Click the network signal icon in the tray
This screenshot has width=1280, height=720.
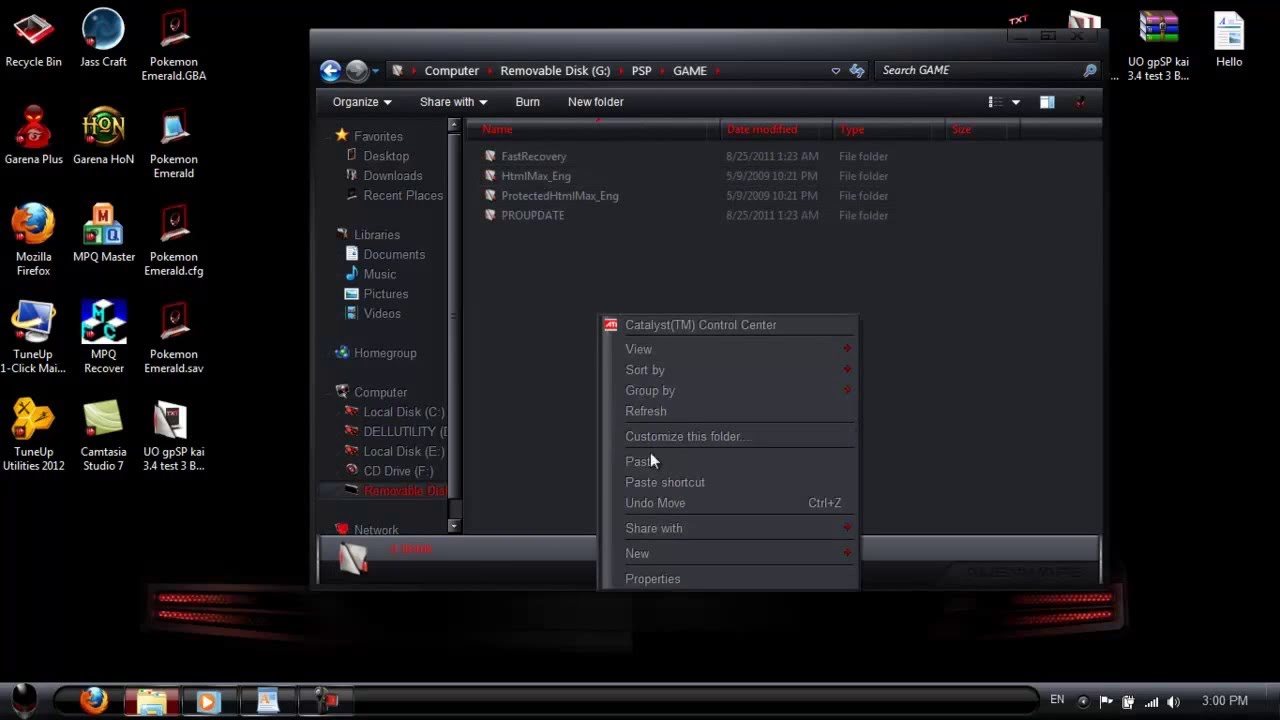(x=1151, y=701)
